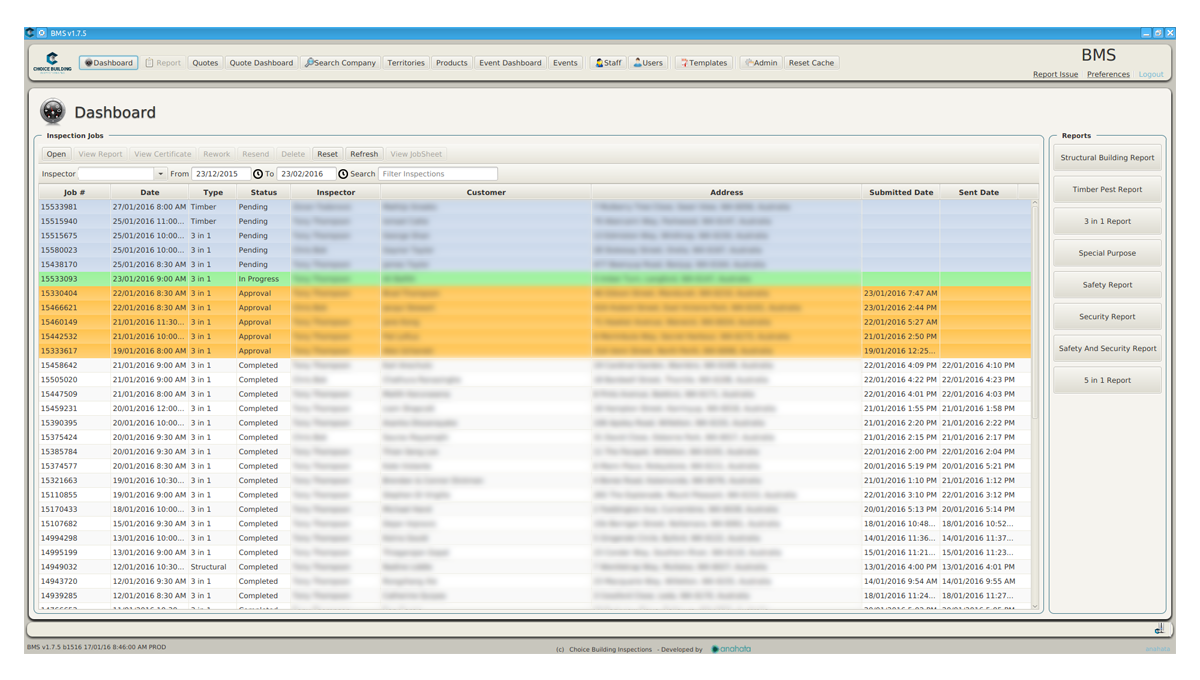Open the Templates section

point(704,63)
